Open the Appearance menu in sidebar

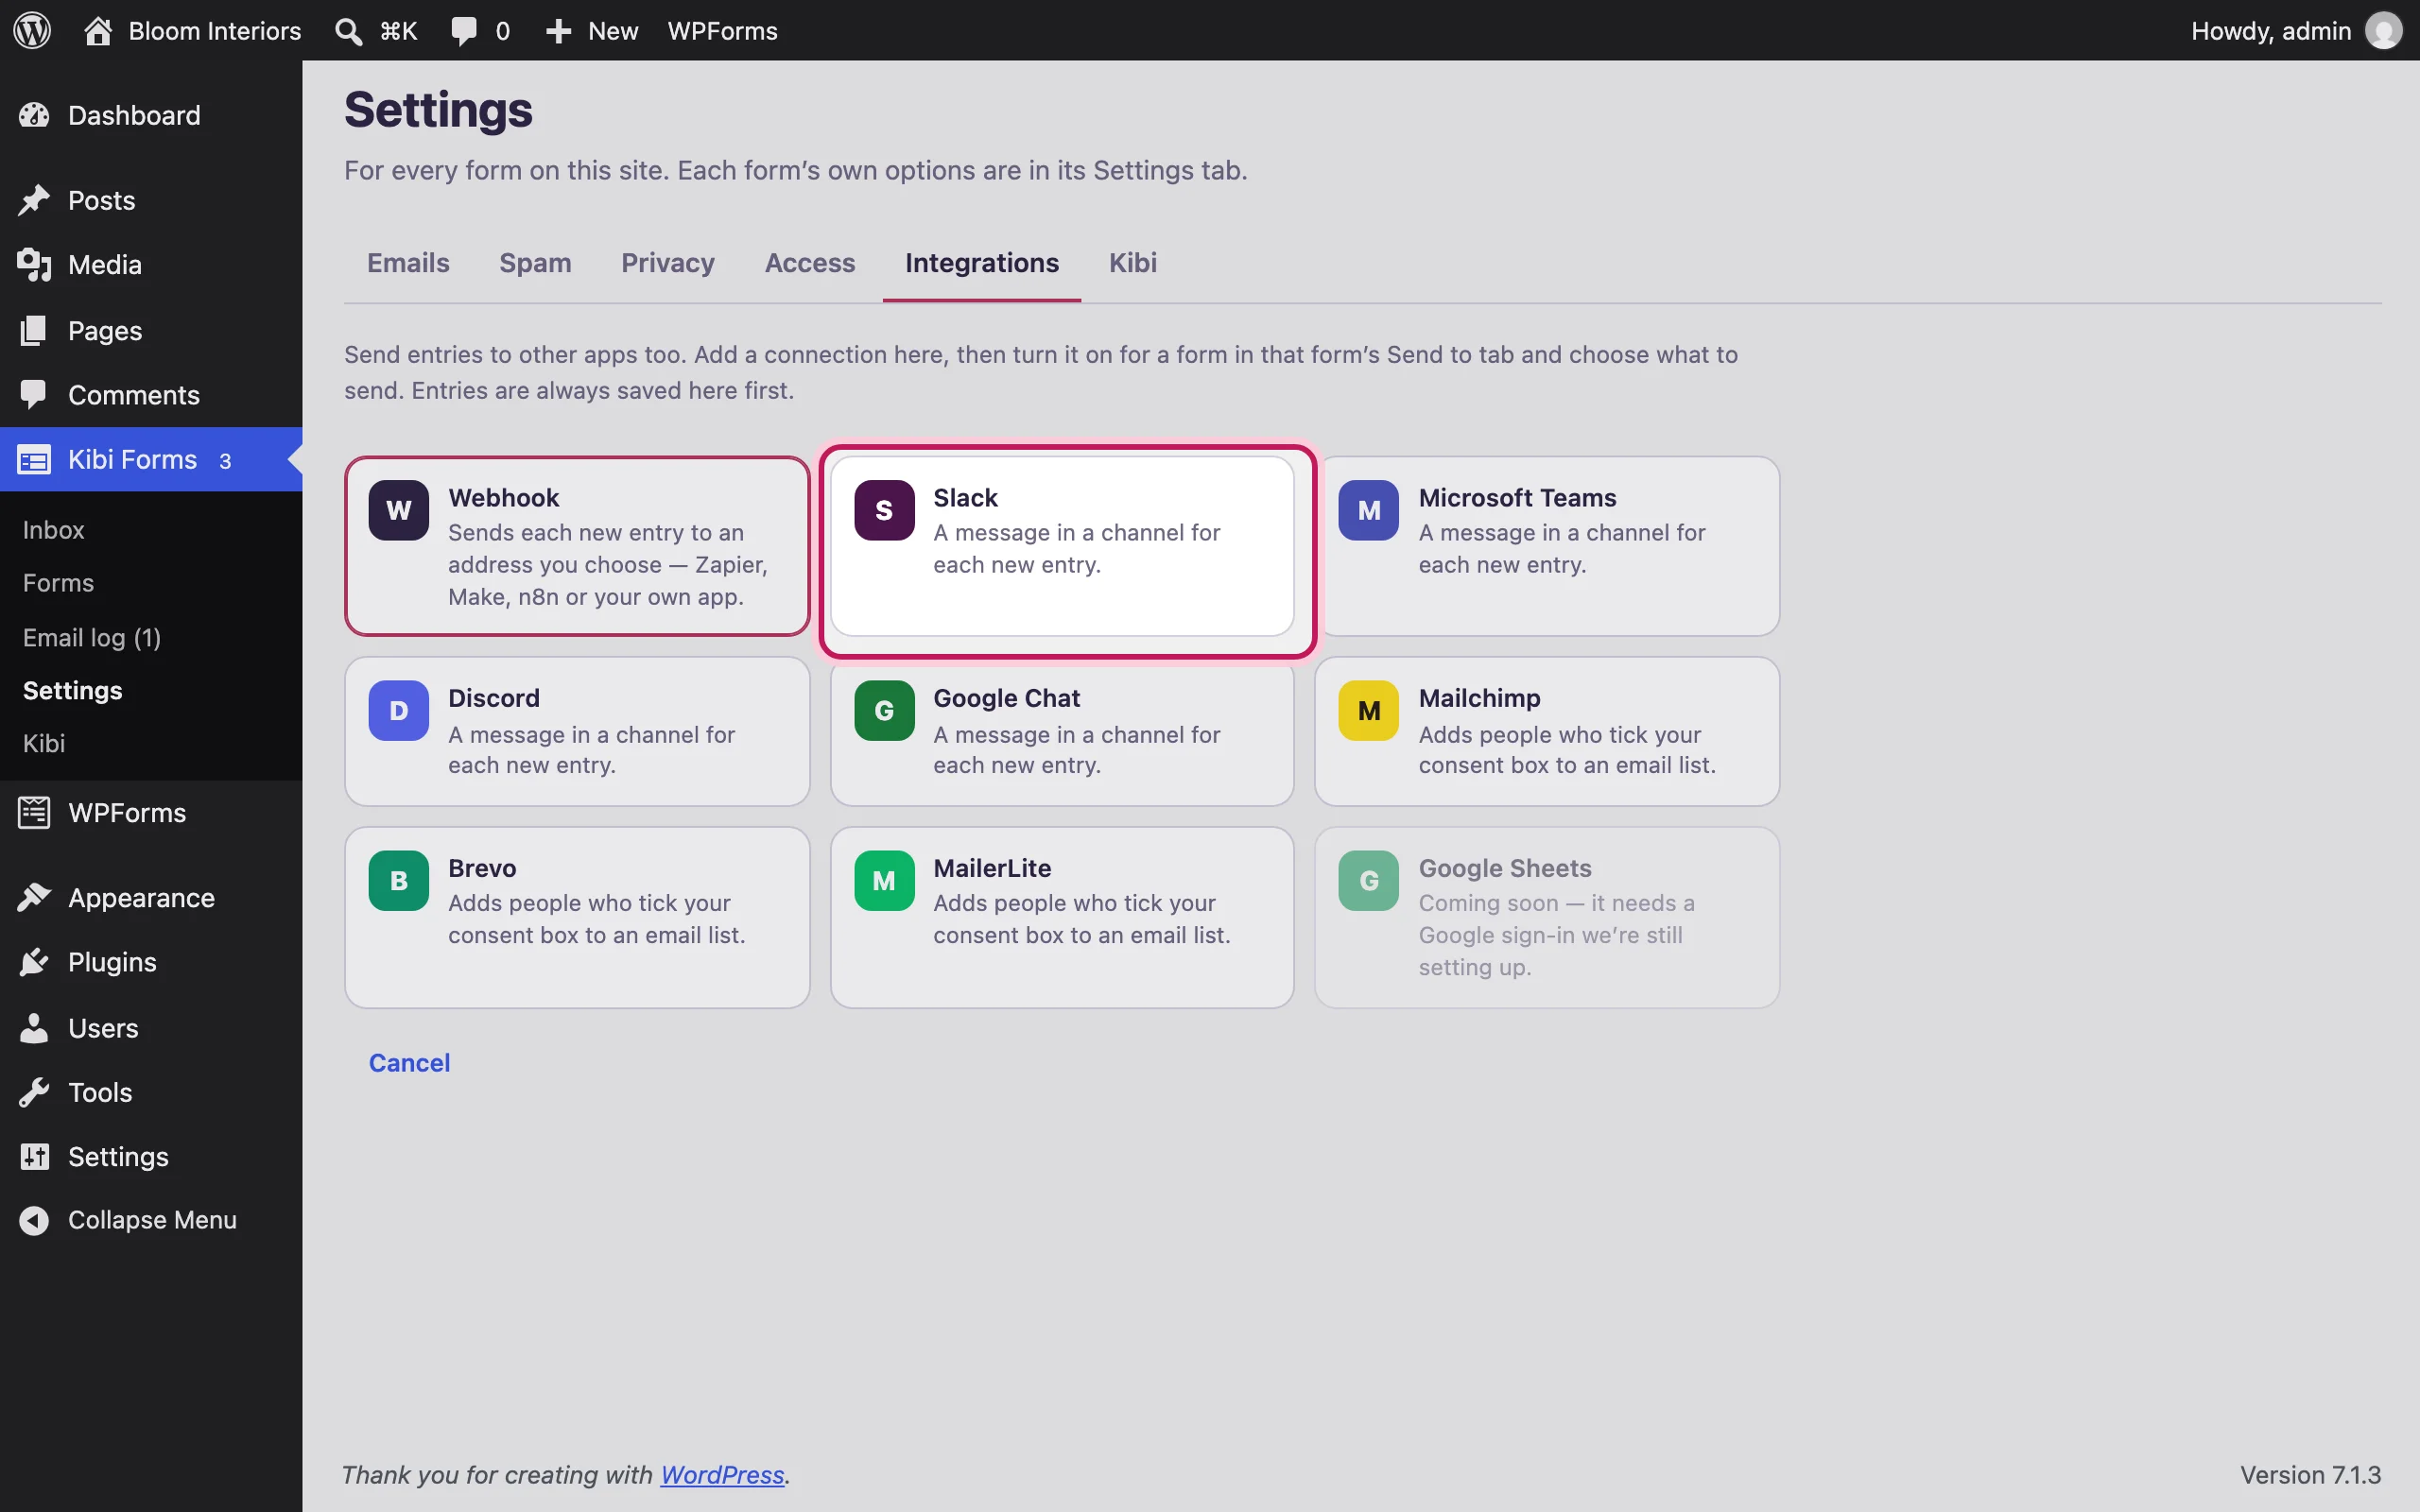(151, 898)
